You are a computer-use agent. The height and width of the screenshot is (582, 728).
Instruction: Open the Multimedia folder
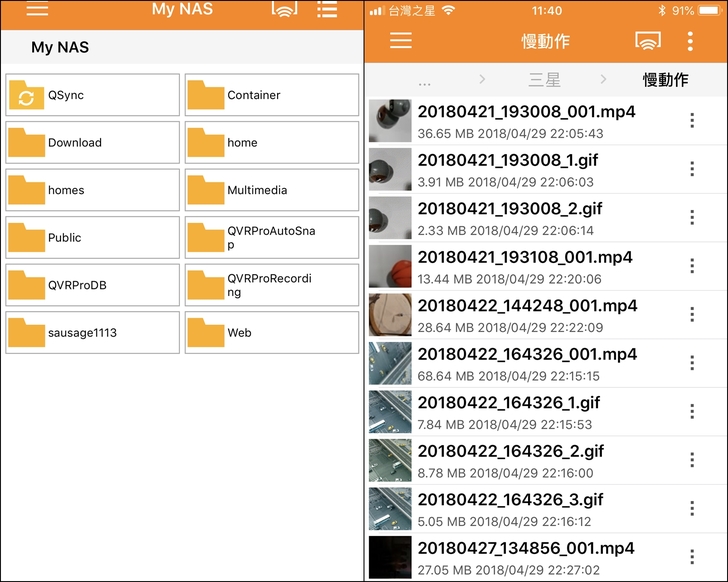[271, 190]
